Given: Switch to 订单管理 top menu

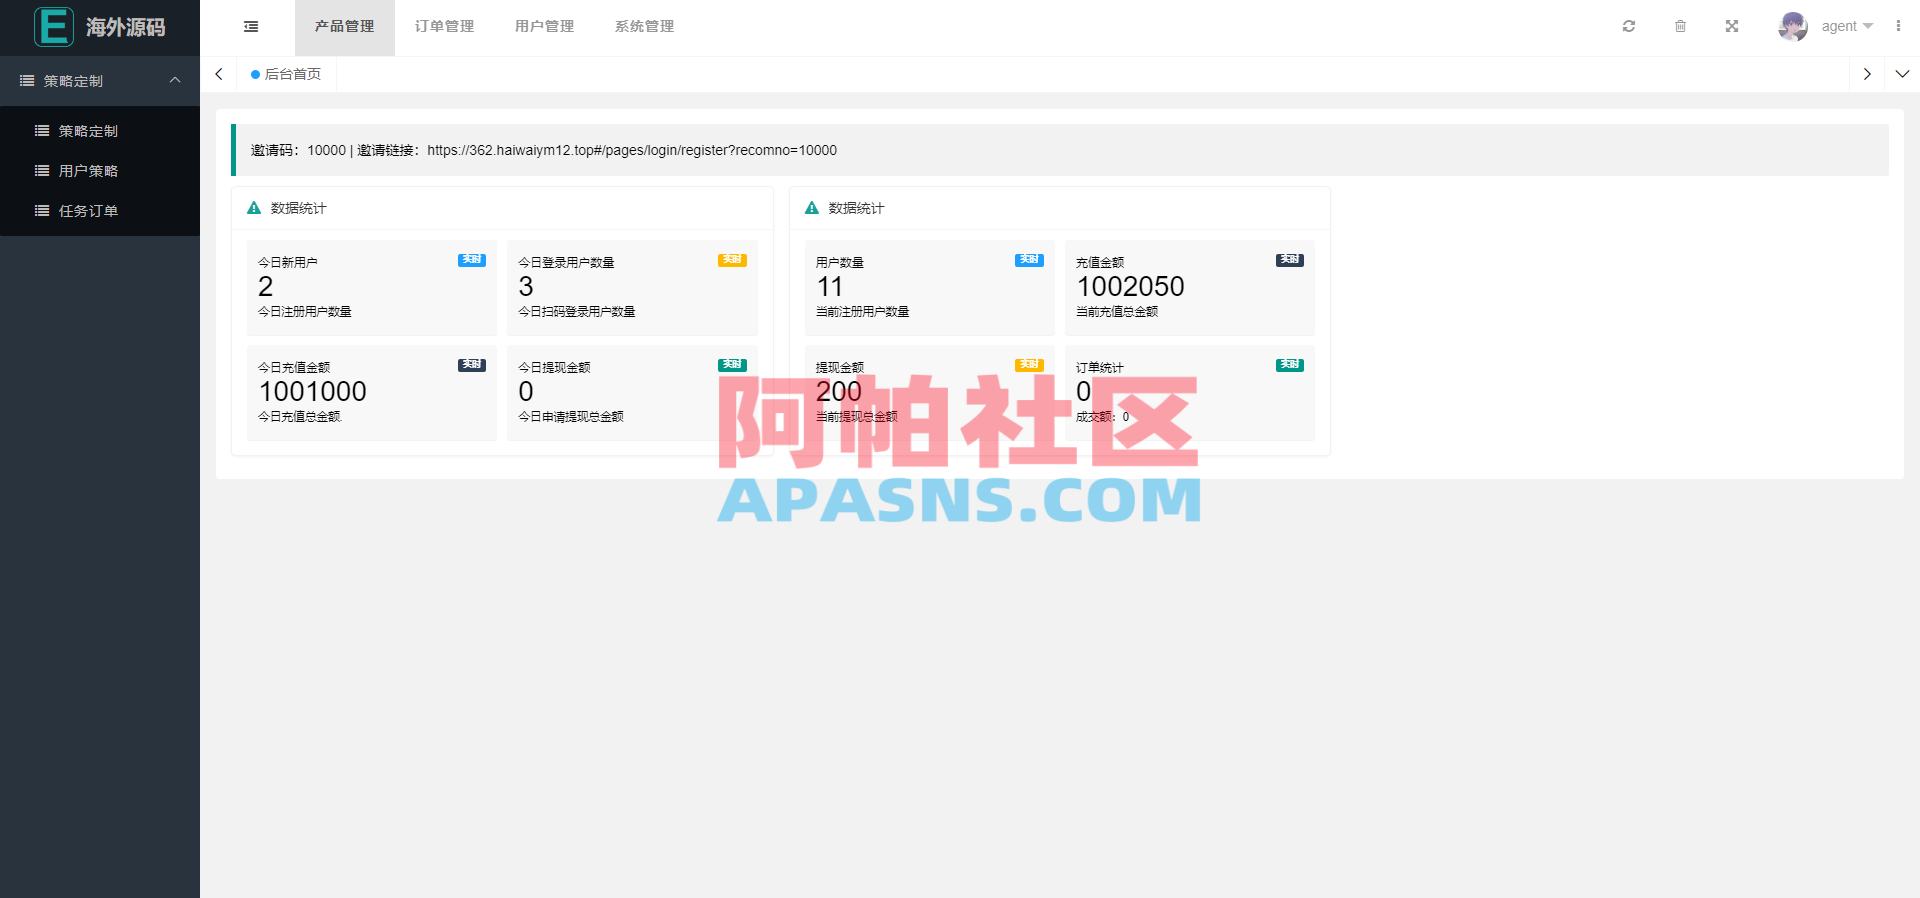Looking at the screenshot, I should tap(445, 27).
